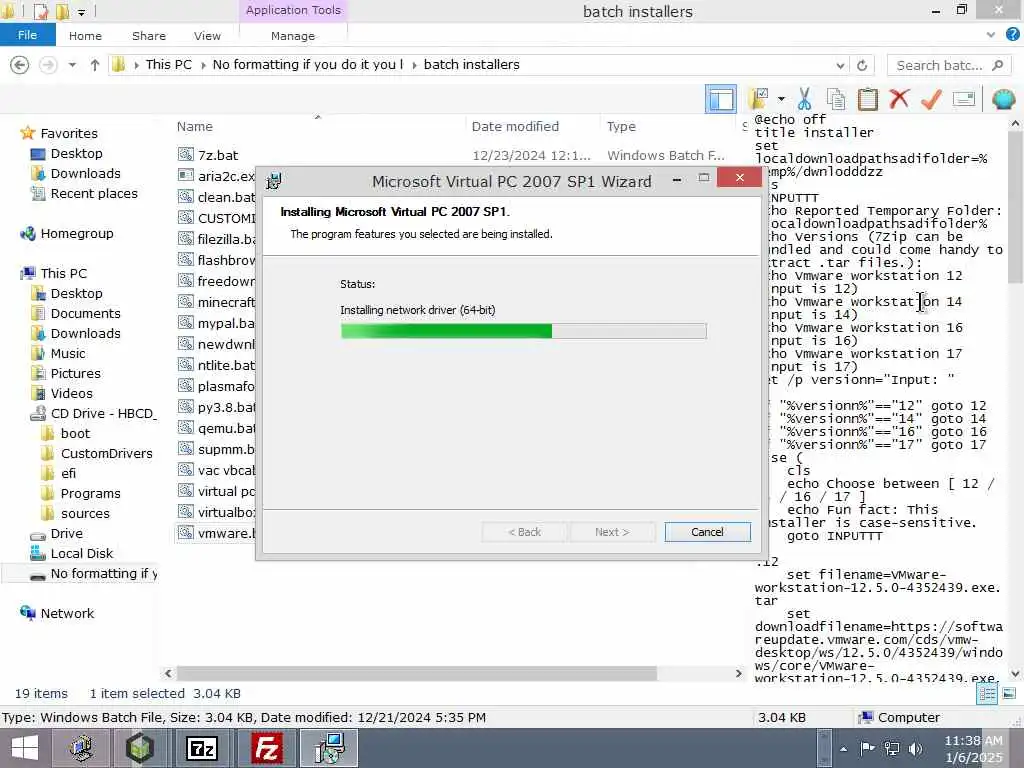Select Local Disk in navigation pane

click(x=82, y=553)
